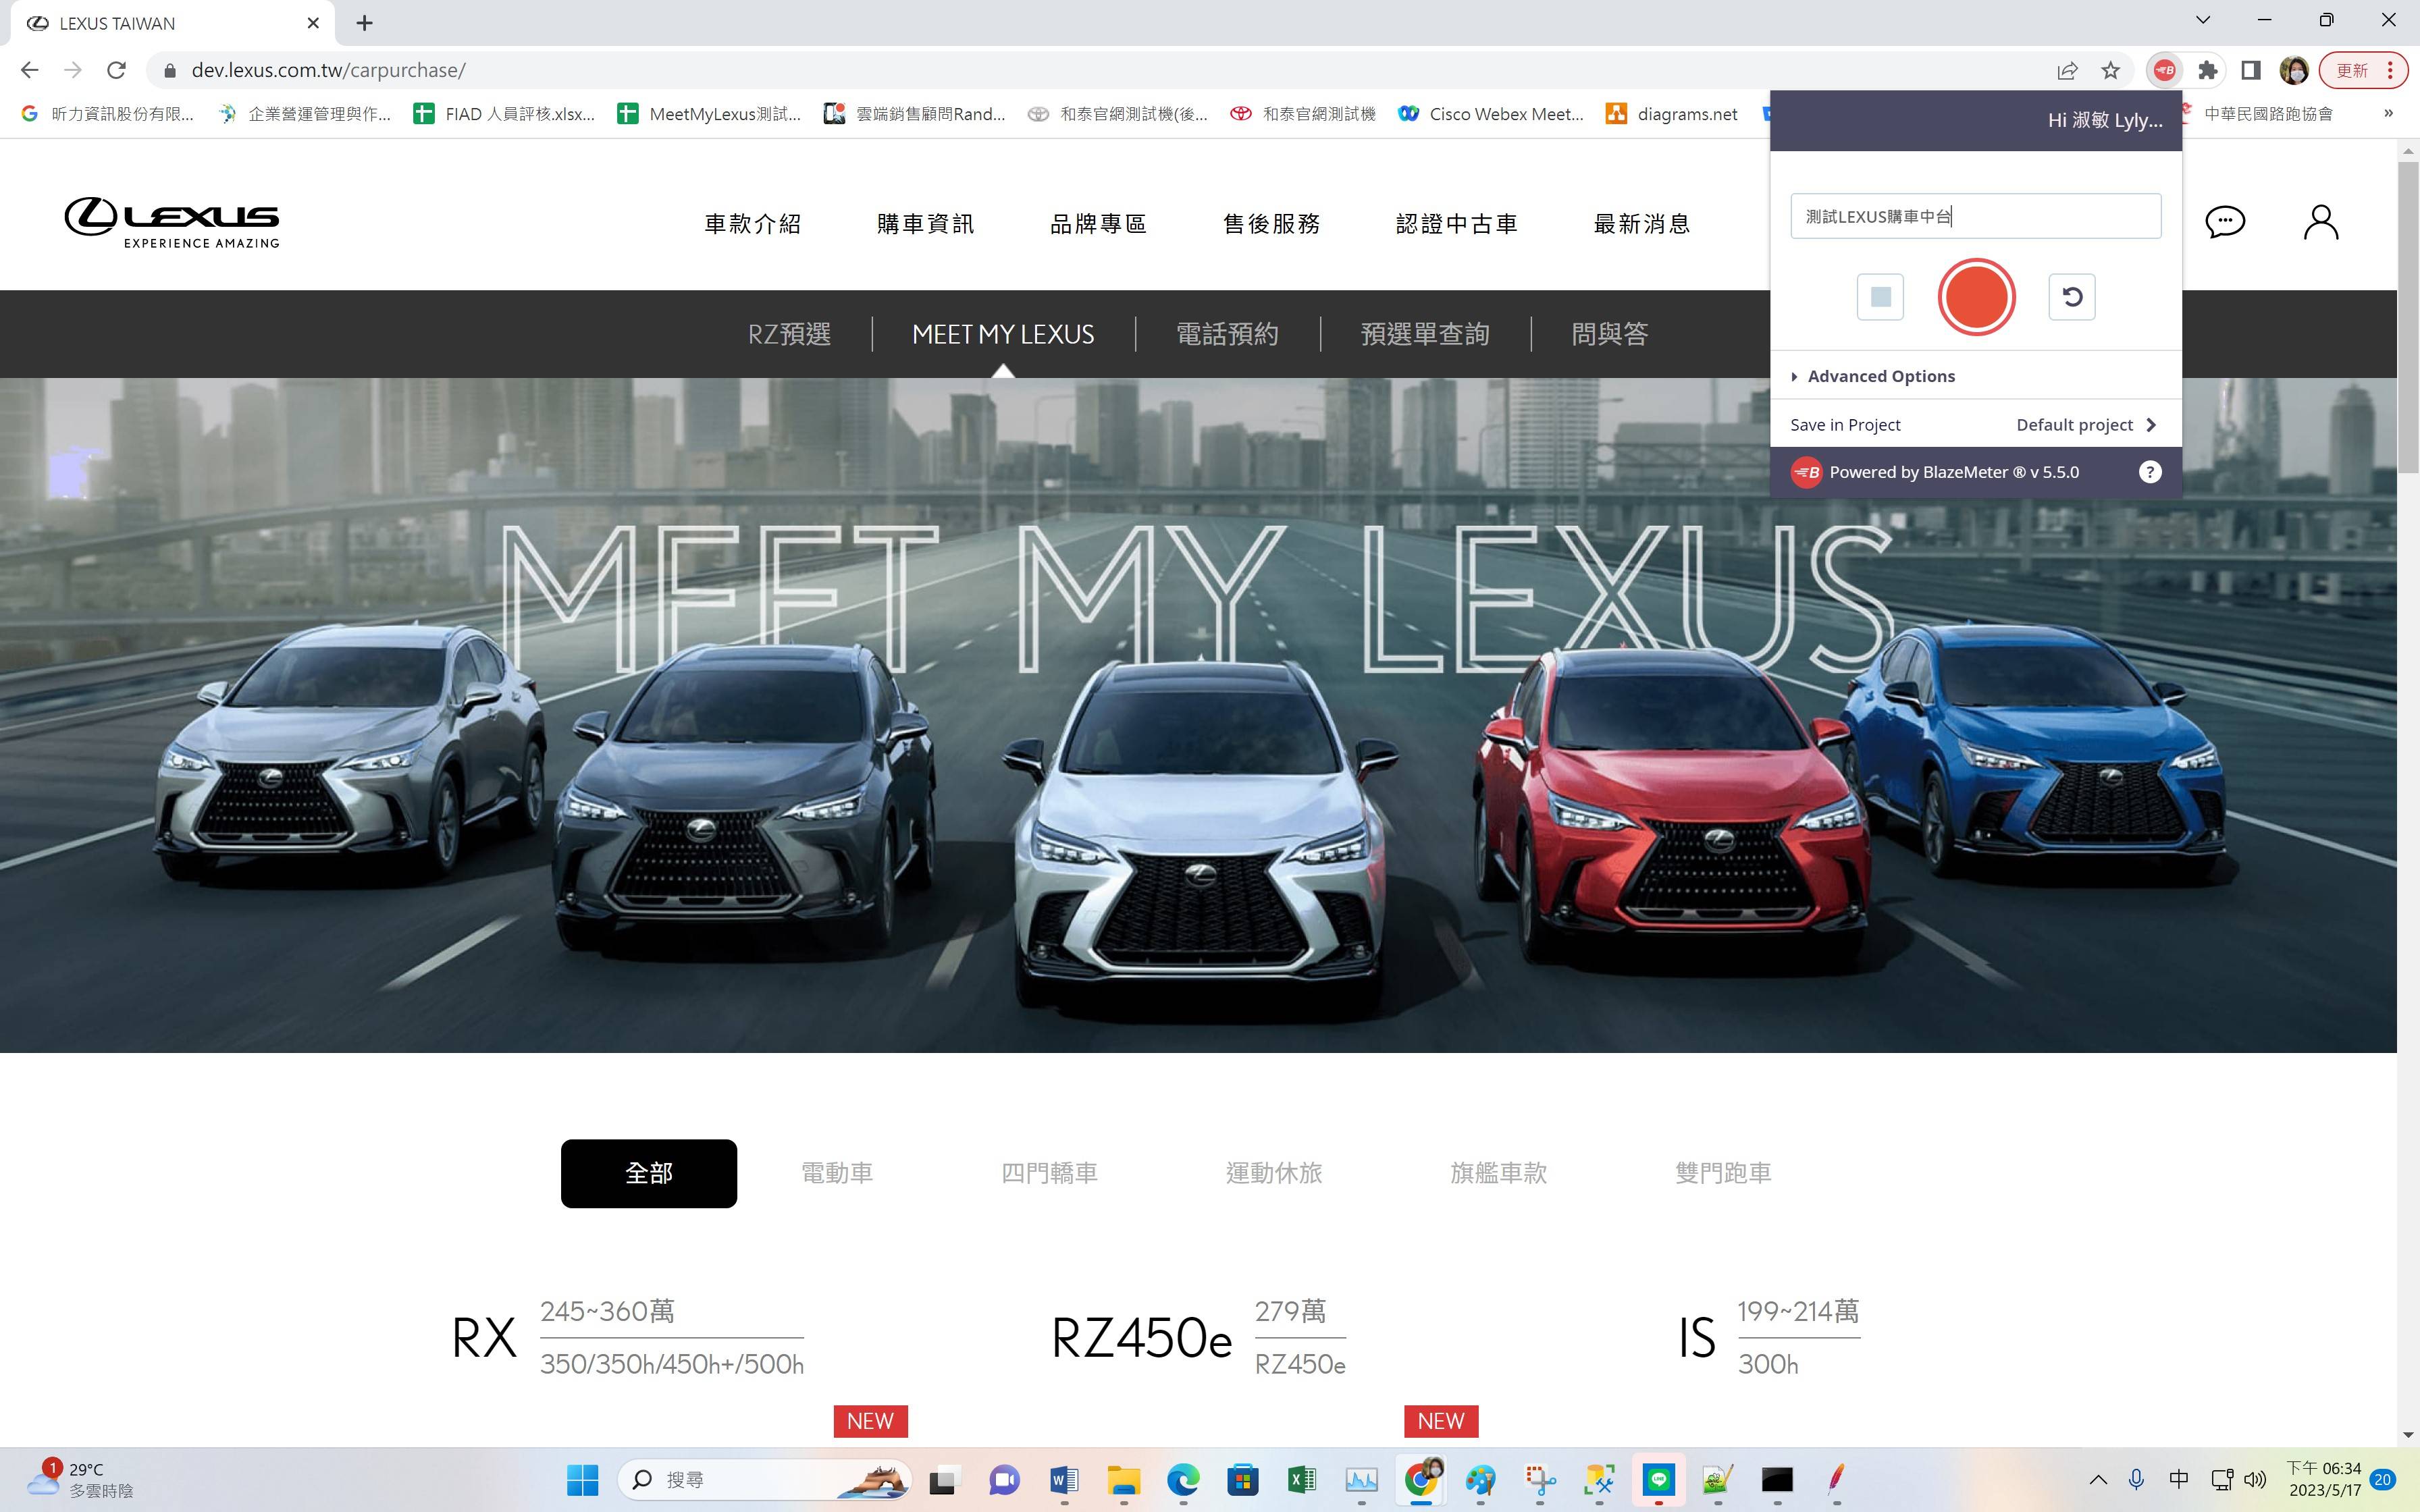2420x1512 pixels.
Task: Open the 認證中古車 menu
Action: (1456, 224)
